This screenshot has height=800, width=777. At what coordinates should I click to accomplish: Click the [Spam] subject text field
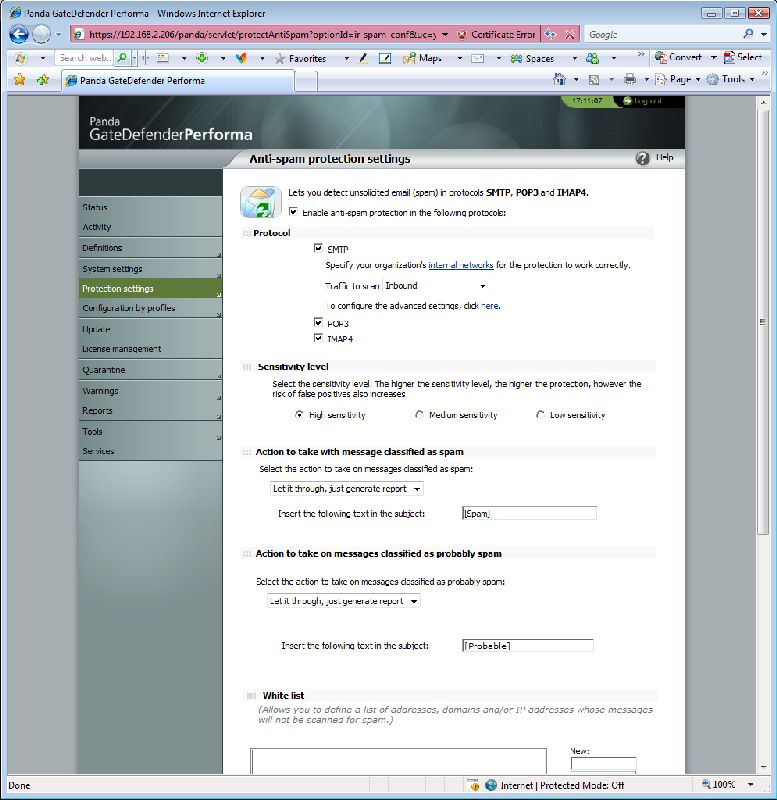tap(529, 513)
